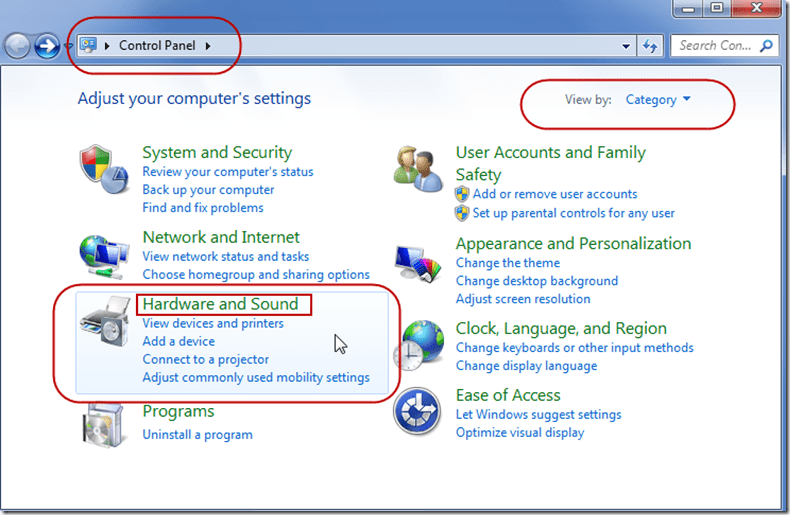Select Change desktop background link
Image resolution: width=790 pixels, height=515 pixels.
pyautogui.click(x=537, y=281)
